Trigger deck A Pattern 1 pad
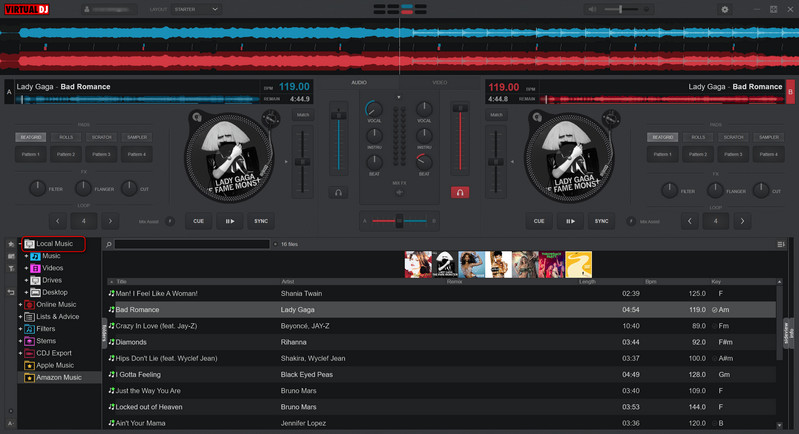 tap(31, 154)
